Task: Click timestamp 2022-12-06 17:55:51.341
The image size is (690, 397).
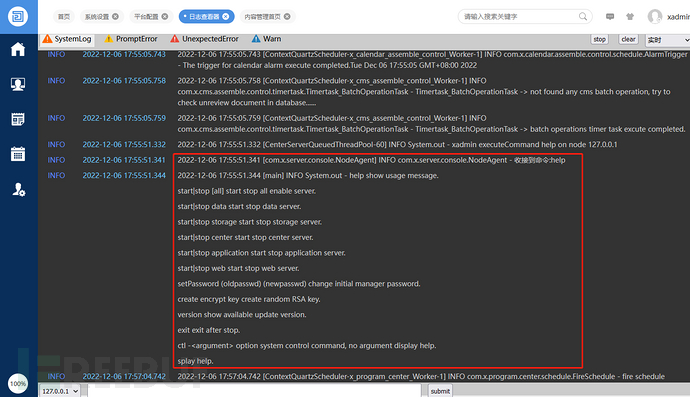Action: pyautogui.click(x=124, y=160)
